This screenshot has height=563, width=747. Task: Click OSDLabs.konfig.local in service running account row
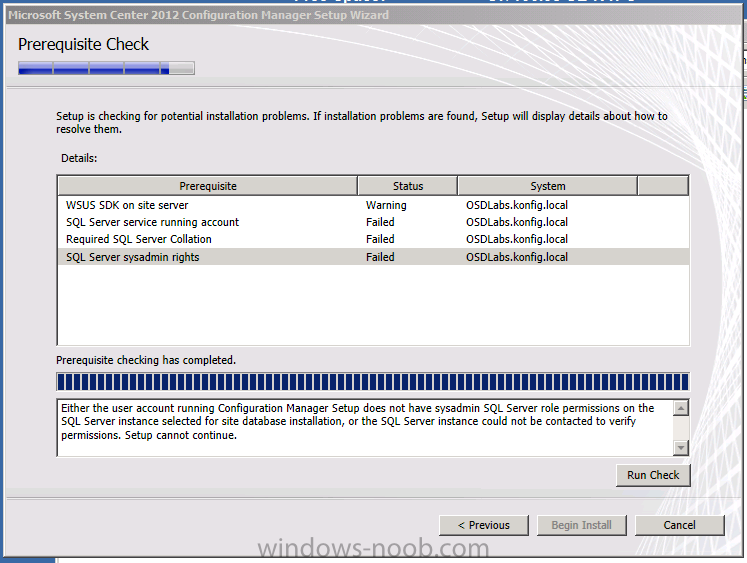[x=517, y=222]
